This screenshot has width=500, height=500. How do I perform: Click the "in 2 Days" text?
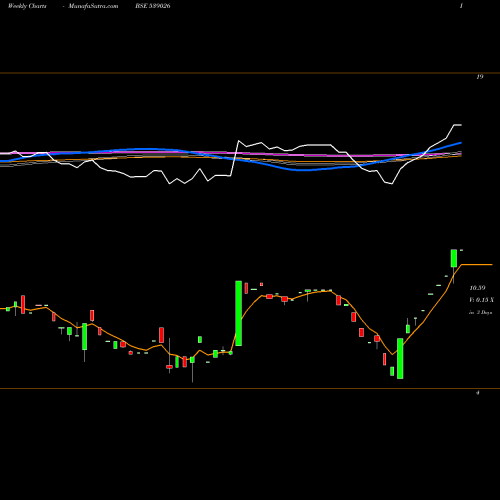(480, 313)
